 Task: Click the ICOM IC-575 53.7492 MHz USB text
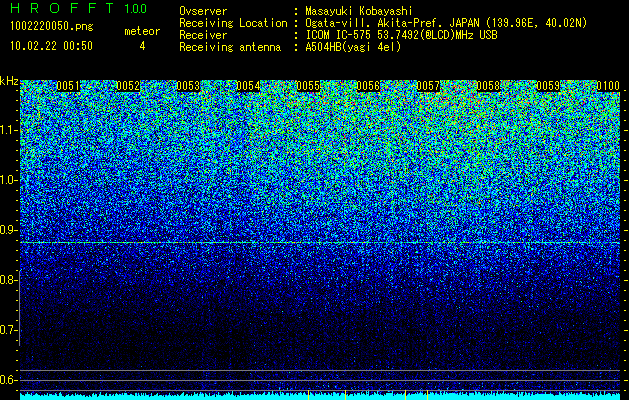coord(401,35)
